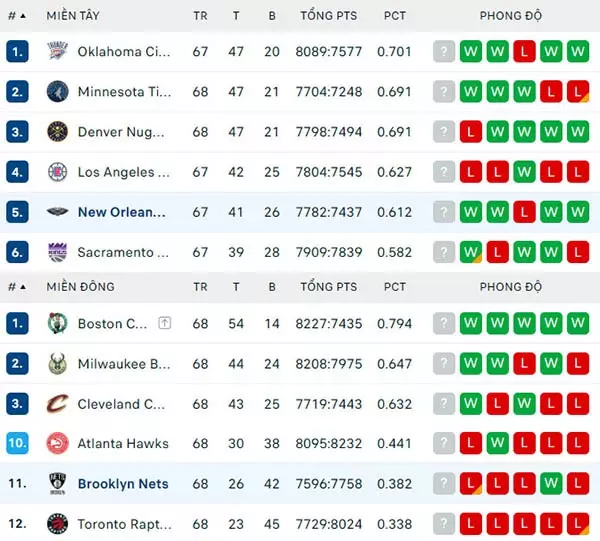Click the promotion arrow icon next to Boston
The image size is (600, 541).
tap(165, 323)
